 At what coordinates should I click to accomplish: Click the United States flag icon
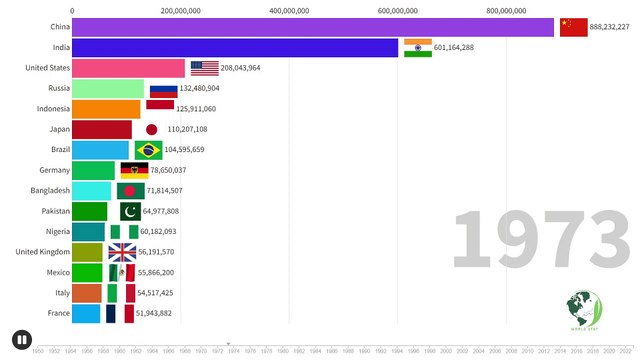tap(205, 68)
